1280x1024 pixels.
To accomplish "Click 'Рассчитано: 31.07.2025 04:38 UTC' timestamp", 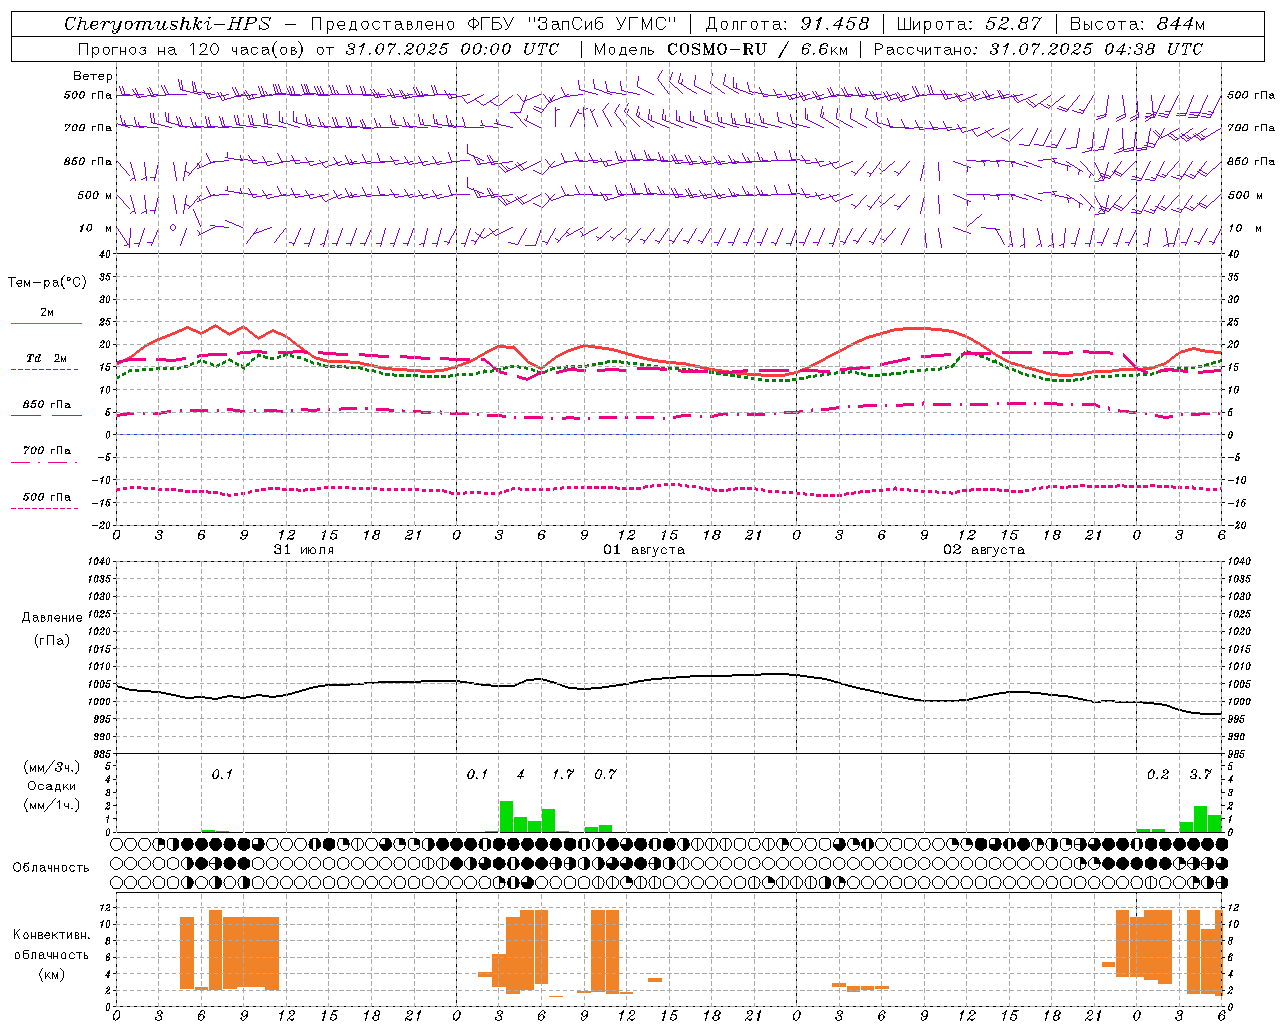I will [x=1038, y=48].
